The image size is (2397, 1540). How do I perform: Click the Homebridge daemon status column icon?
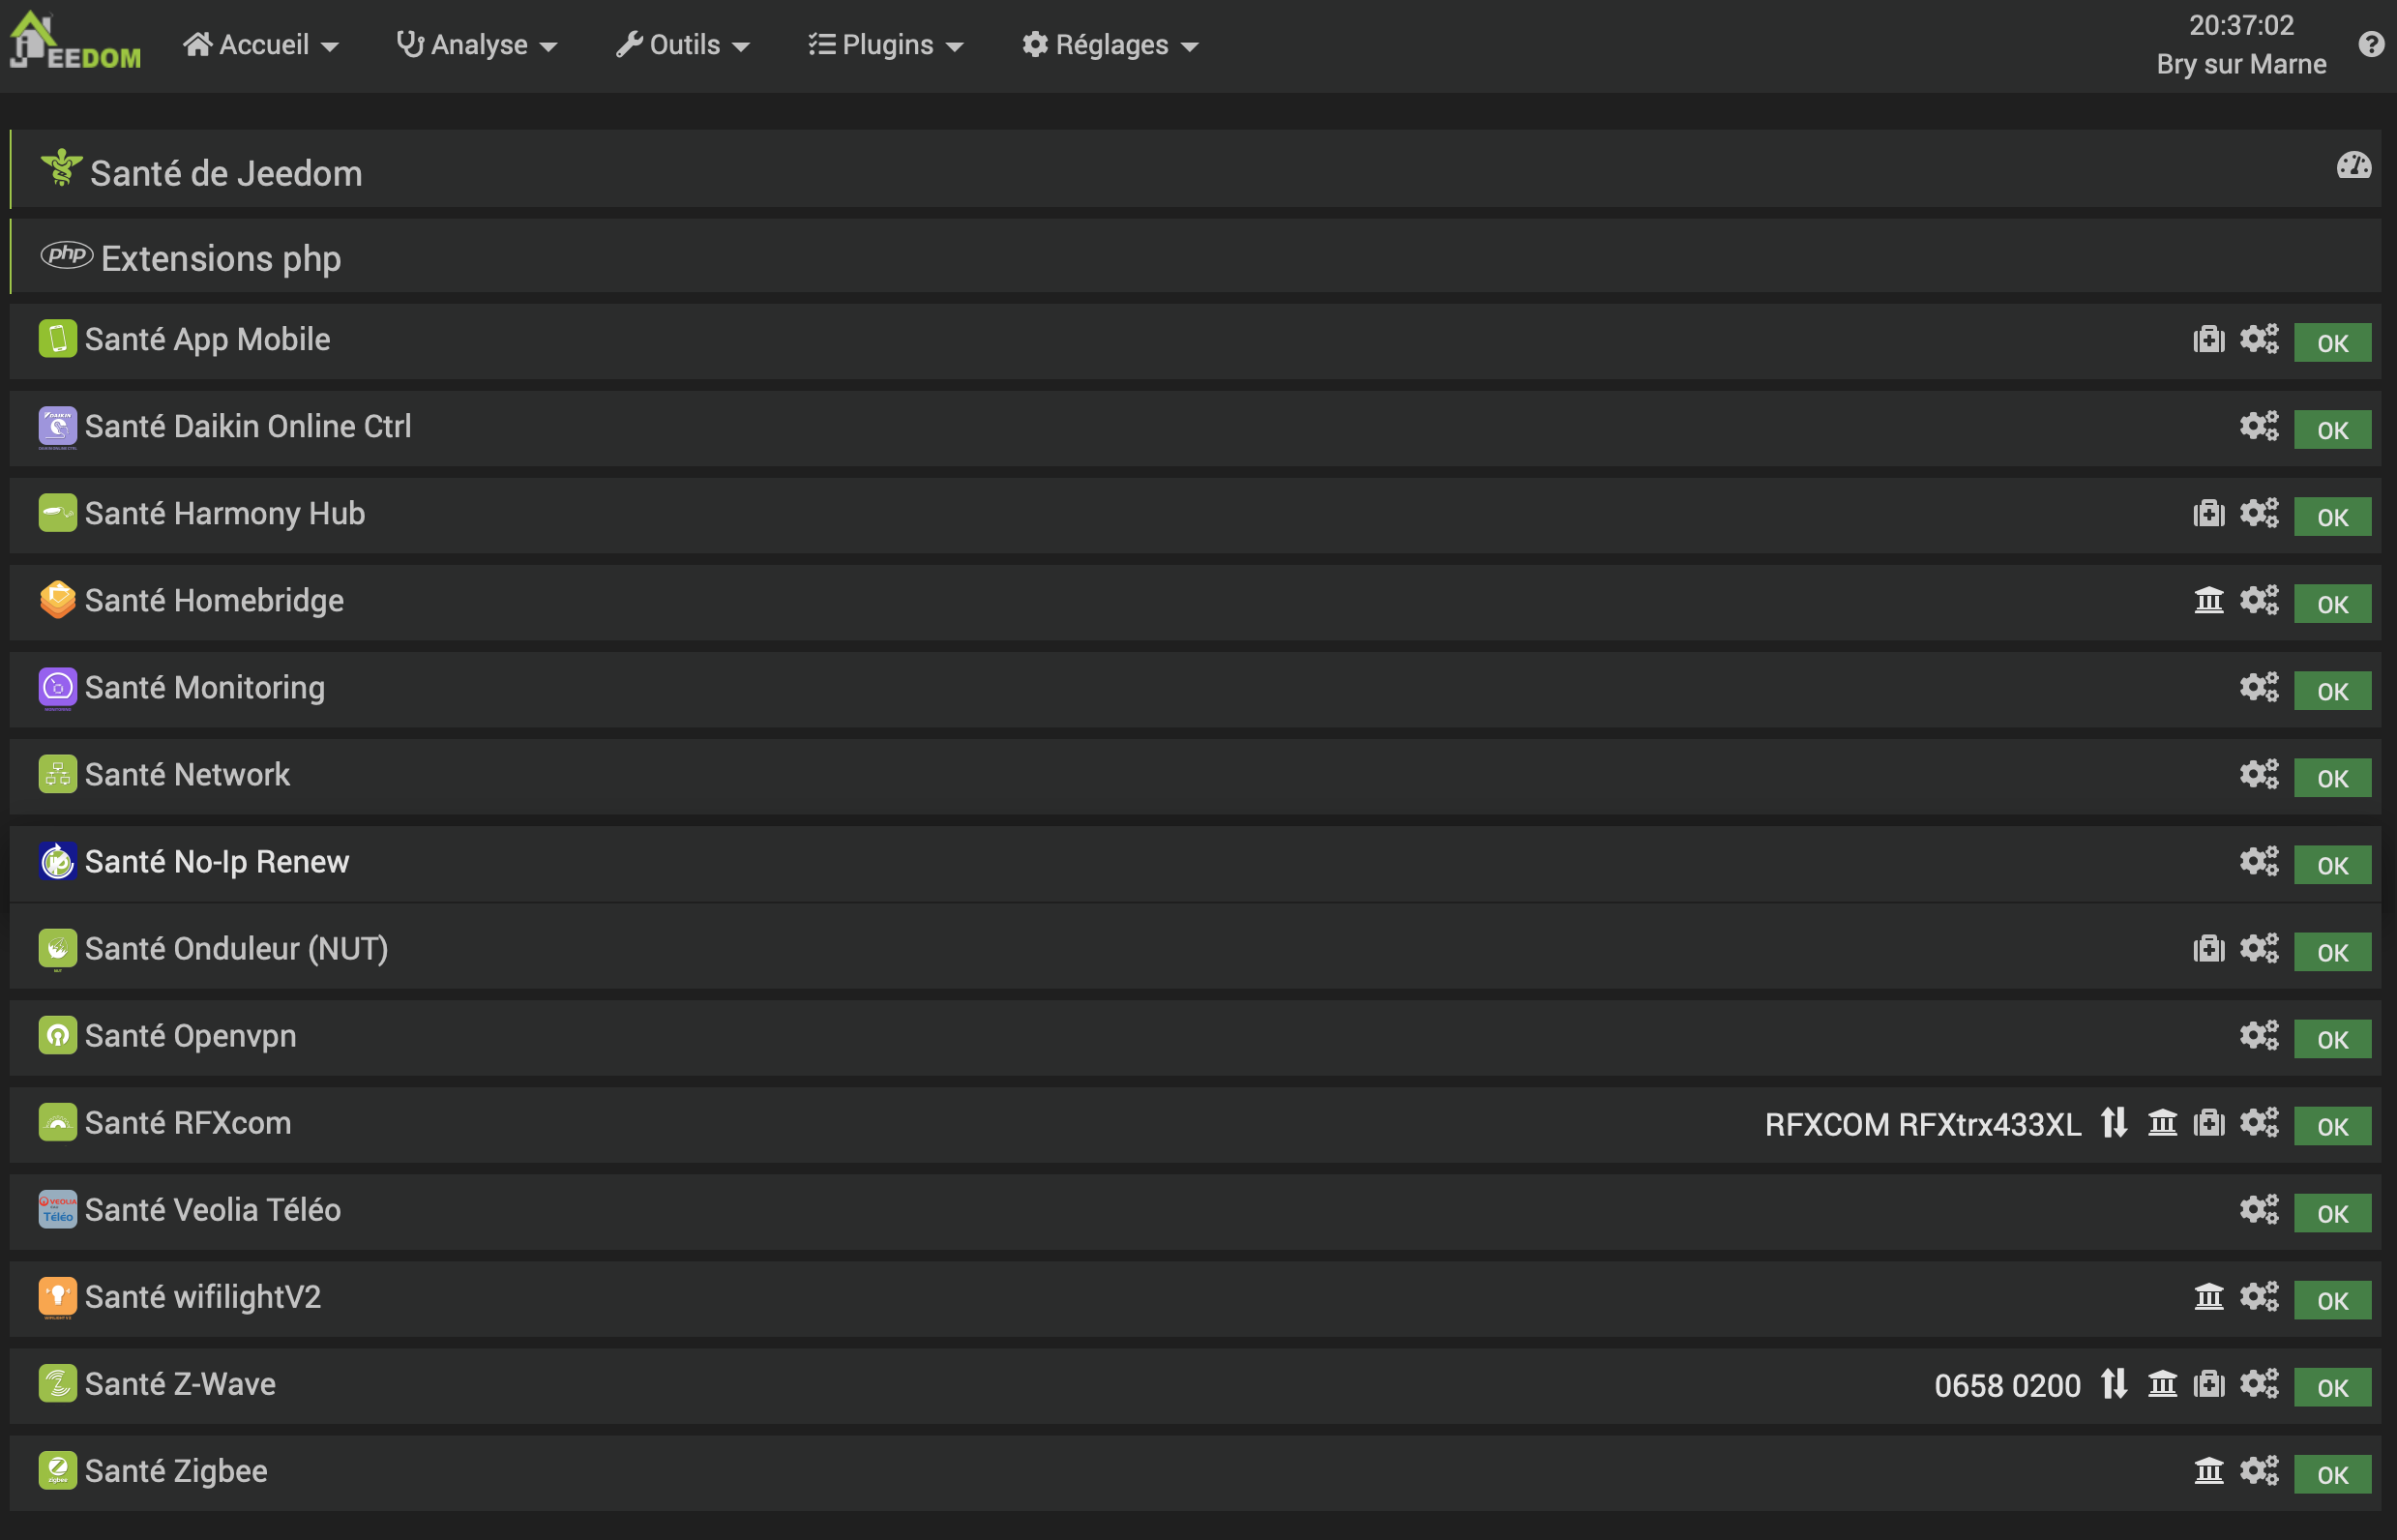tap(2208, 601)
